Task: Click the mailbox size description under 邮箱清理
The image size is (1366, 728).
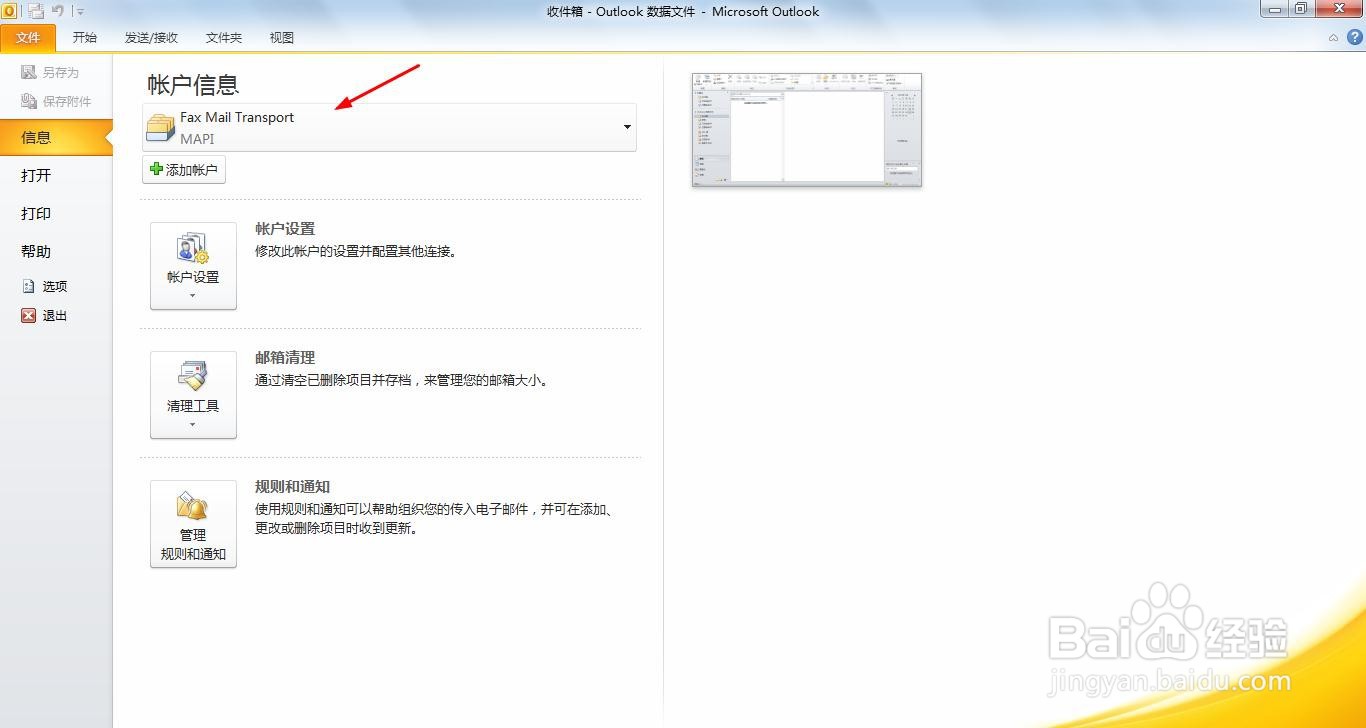Action: (x=403, y=380)
